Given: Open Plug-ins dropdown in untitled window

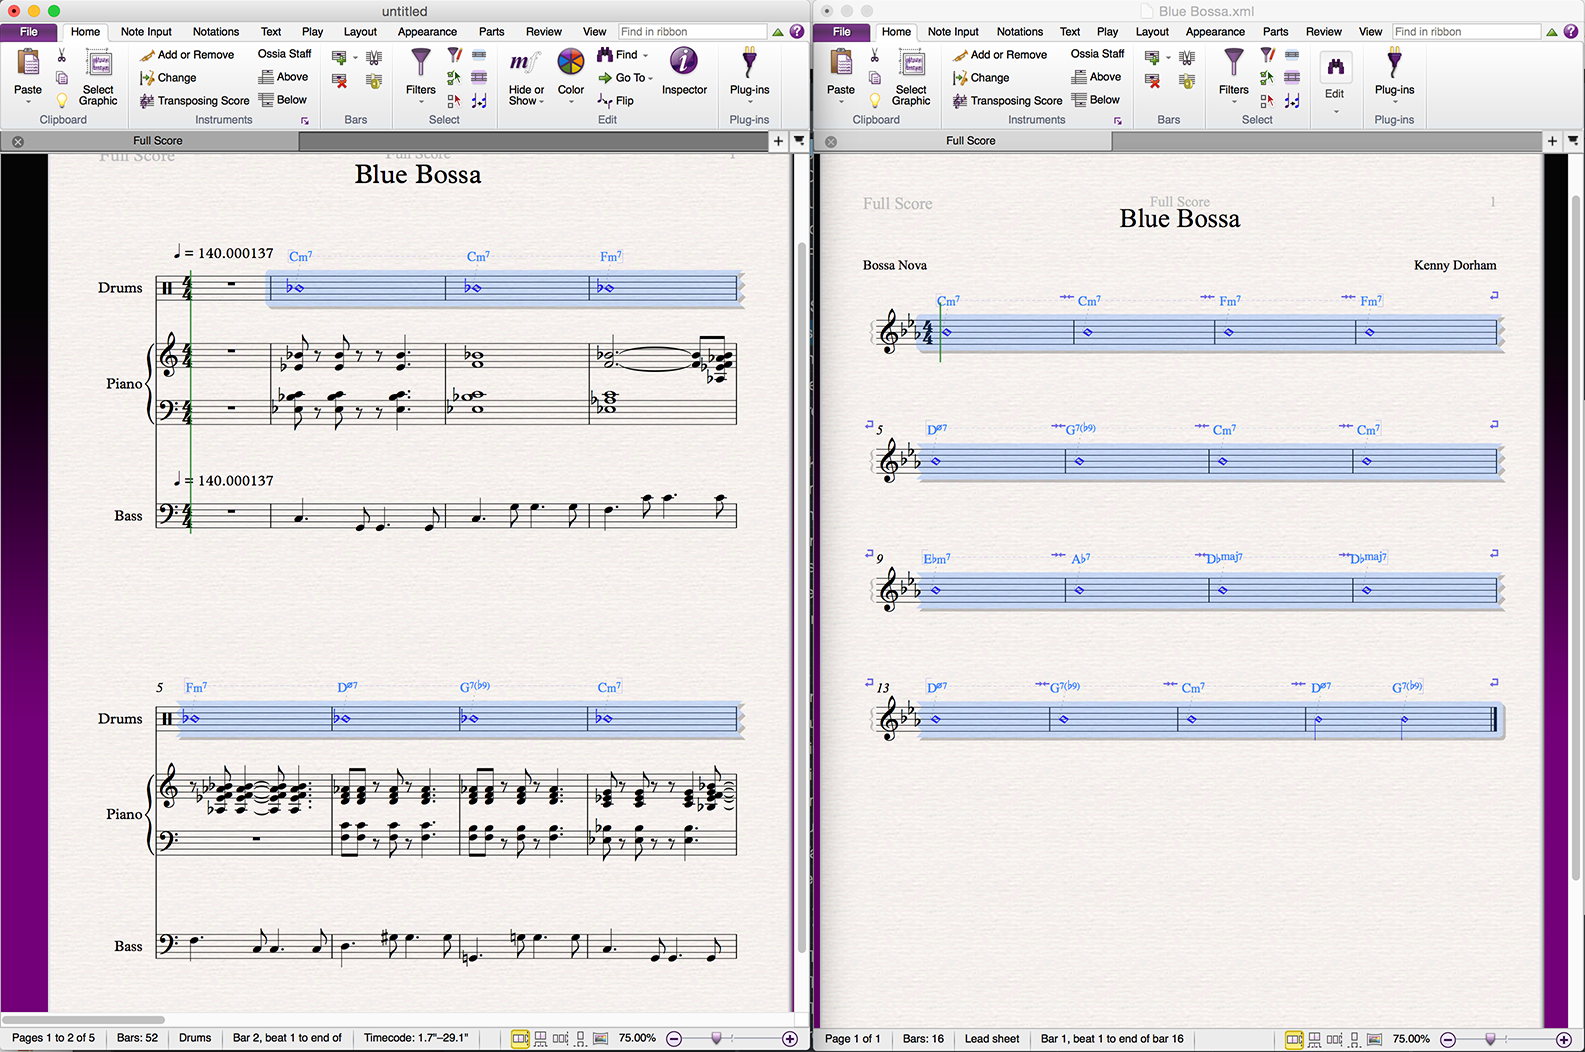Looking at the screenshot, I should pos(749,74).
